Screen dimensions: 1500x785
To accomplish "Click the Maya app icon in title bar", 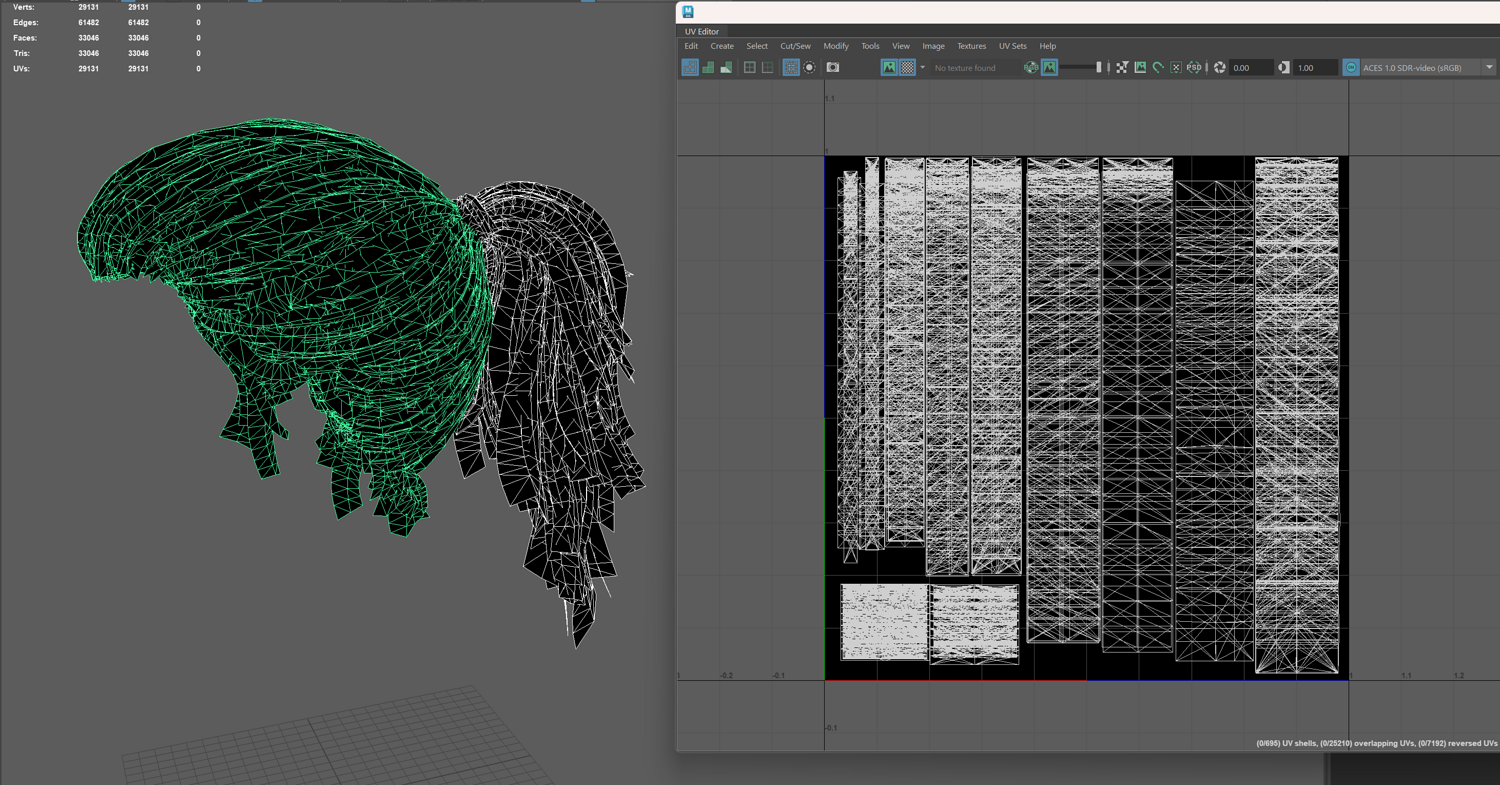I will coord(688,12).
